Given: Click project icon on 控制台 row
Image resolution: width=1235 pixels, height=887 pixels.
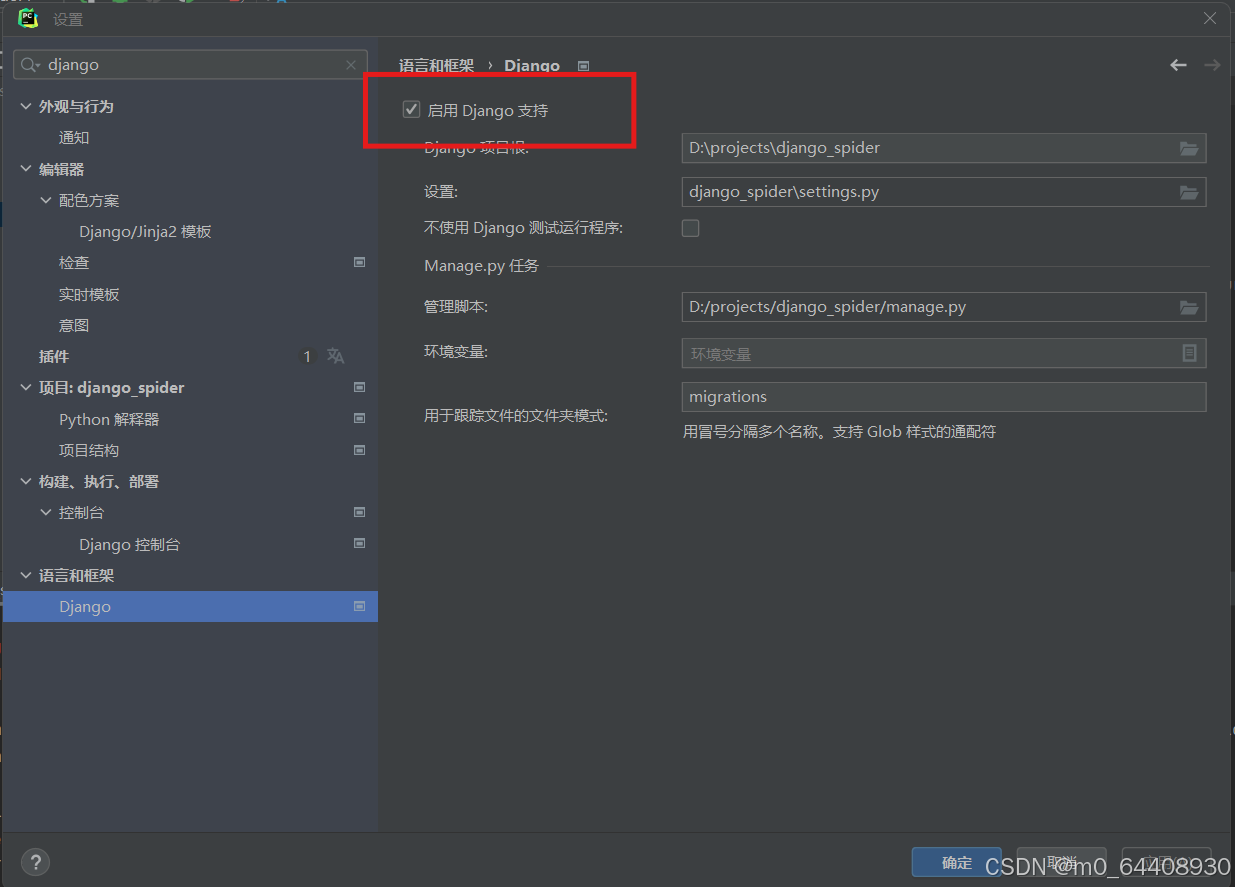Looking at the screenshot, I should (x=360, y=512).
